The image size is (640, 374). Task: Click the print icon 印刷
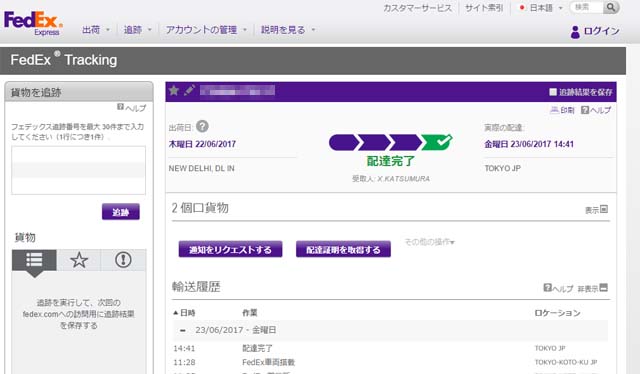(x=562, y=110)
